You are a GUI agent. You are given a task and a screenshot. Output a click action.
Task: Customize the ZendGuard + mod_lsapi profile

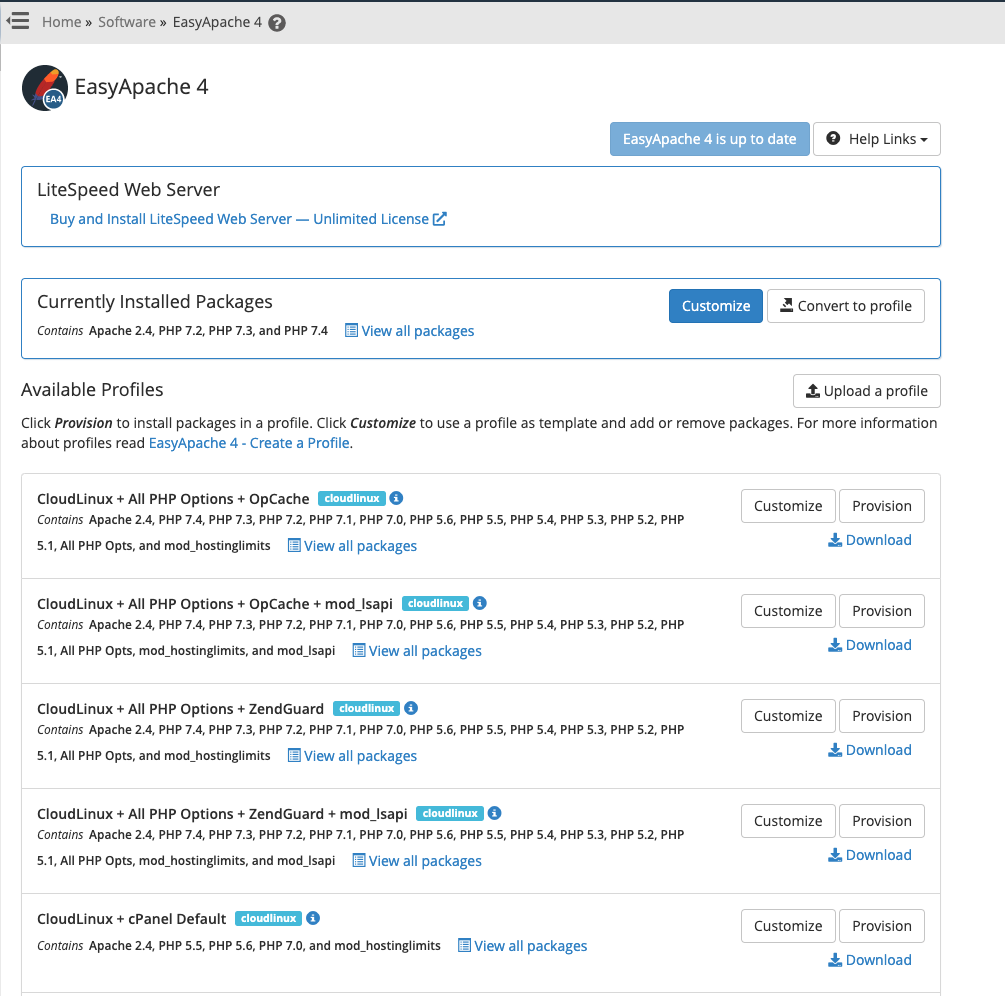coord(788,822)
